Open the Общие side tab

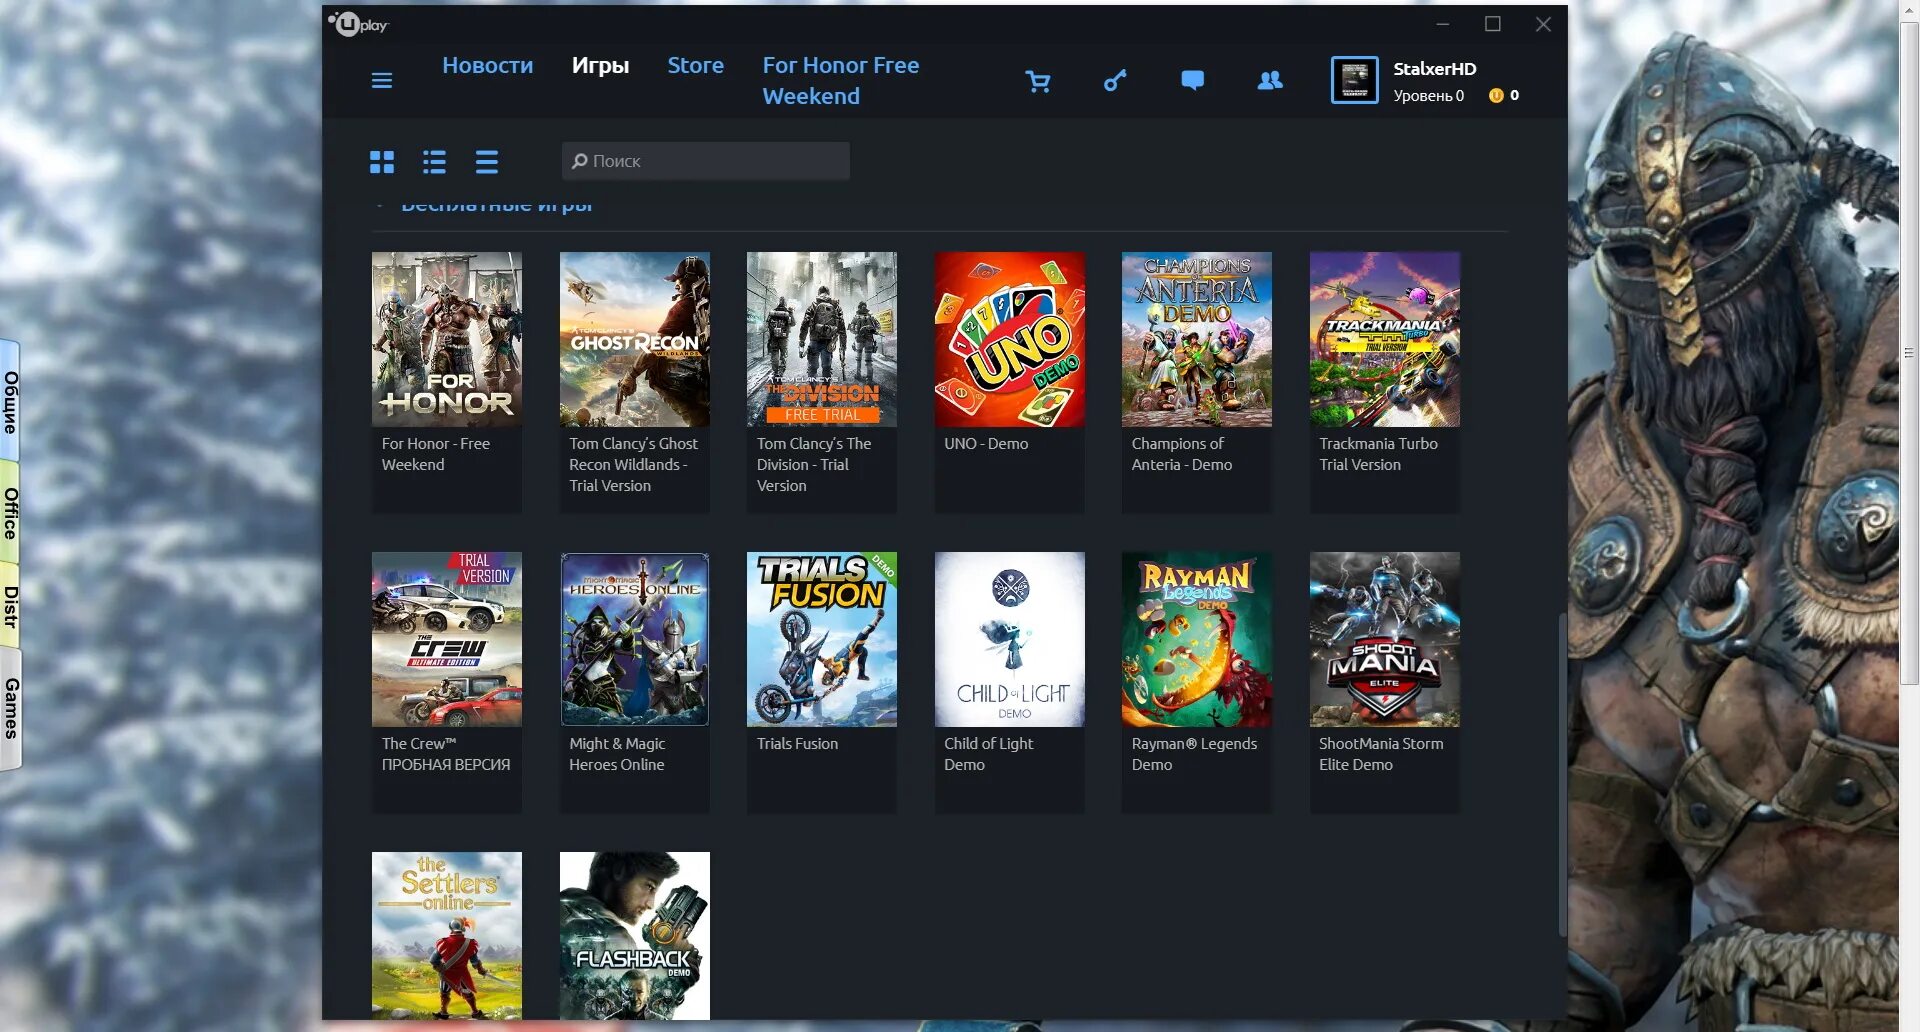pos(11,402)
